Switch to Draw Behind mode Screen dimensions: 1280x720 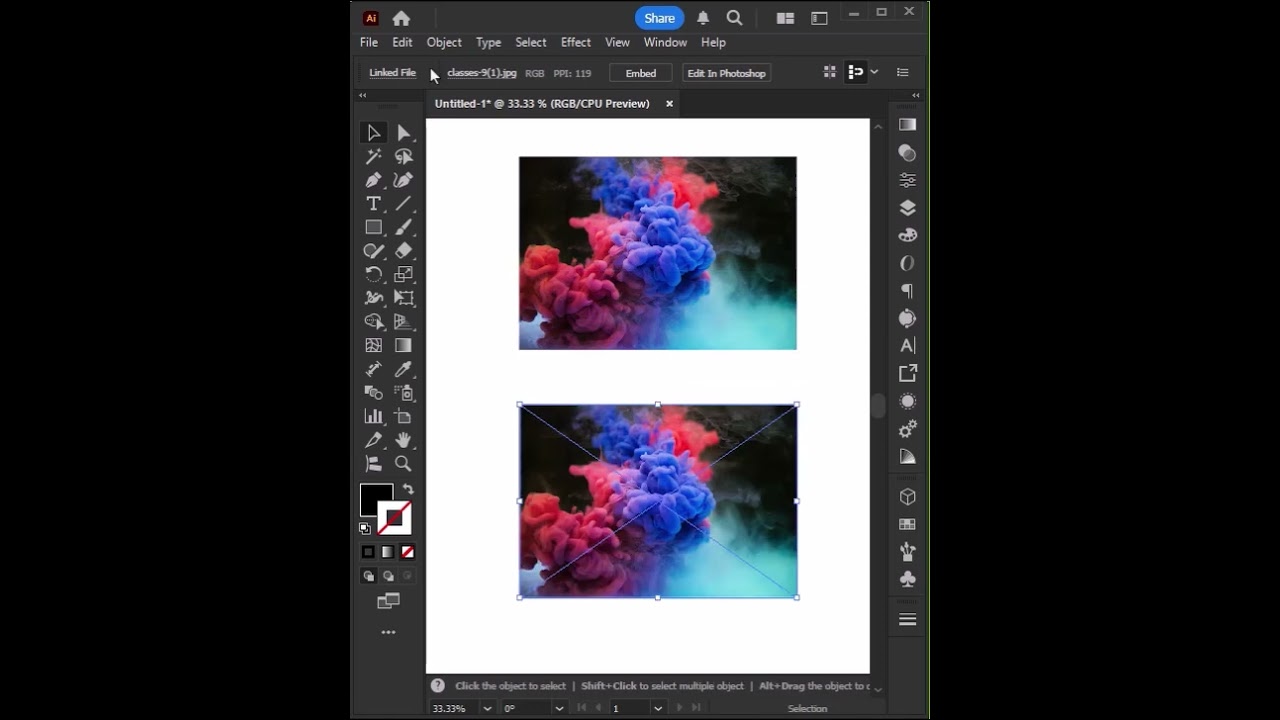pyautogui.click(x=388, y=576)
